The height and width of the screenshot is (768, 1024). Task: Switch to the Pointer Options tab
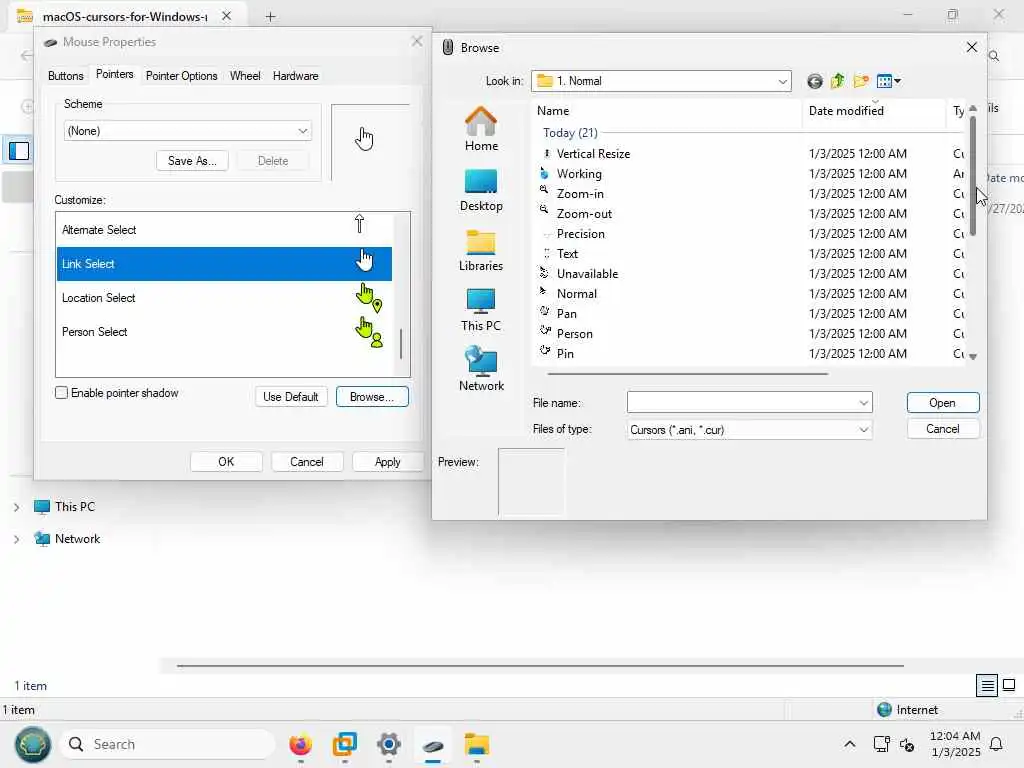[182, 76]
